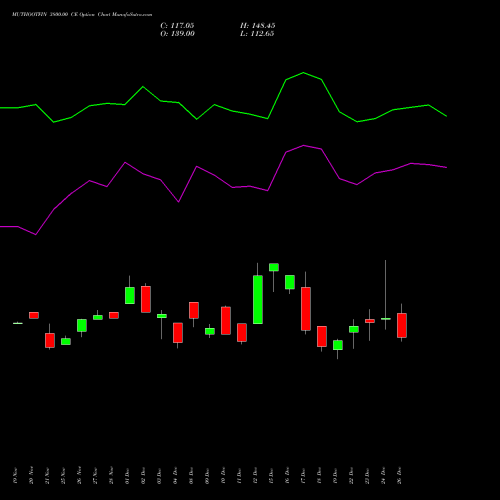Select the 01 Dec date label

tap(128, 476)
